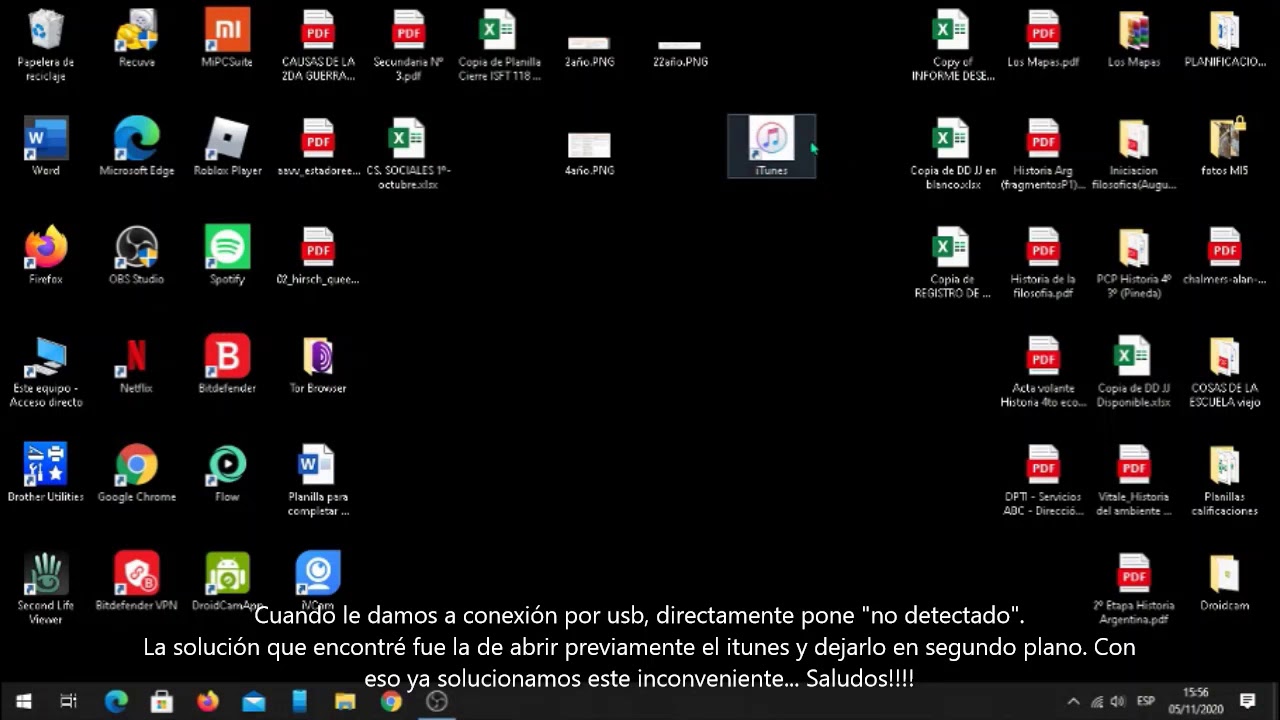Open the fotos MI5 folder
The image size is (1280, 720).
click(1225, 147)
